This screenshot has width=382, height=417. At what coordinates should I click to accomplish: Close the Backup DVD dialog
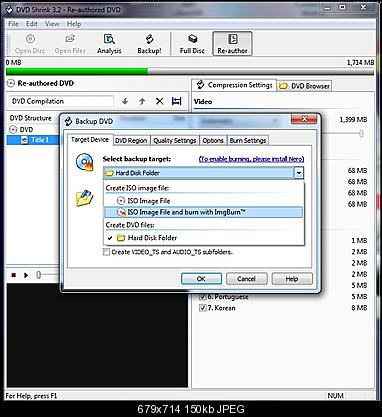(304, 119)
